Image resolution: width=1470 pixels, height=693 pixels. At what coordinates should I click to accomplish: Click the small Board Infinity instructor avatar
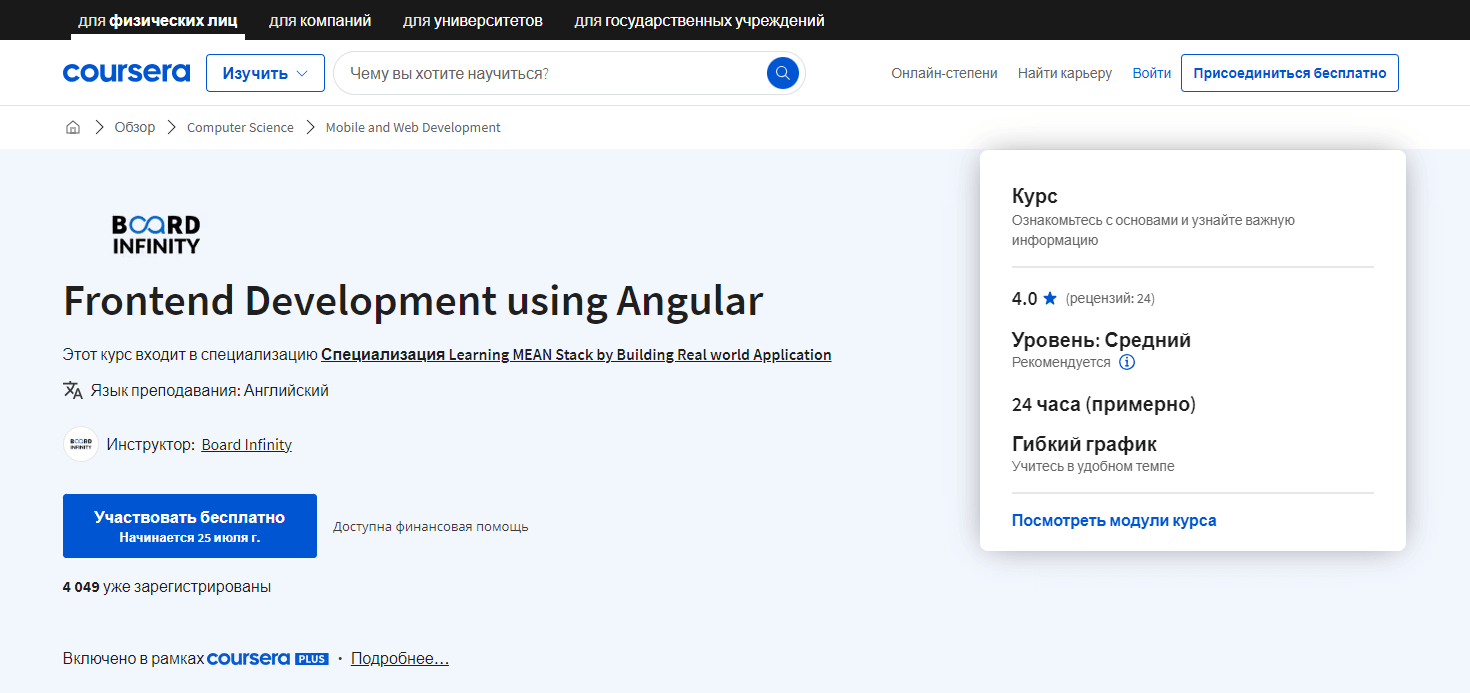point(81,444)
